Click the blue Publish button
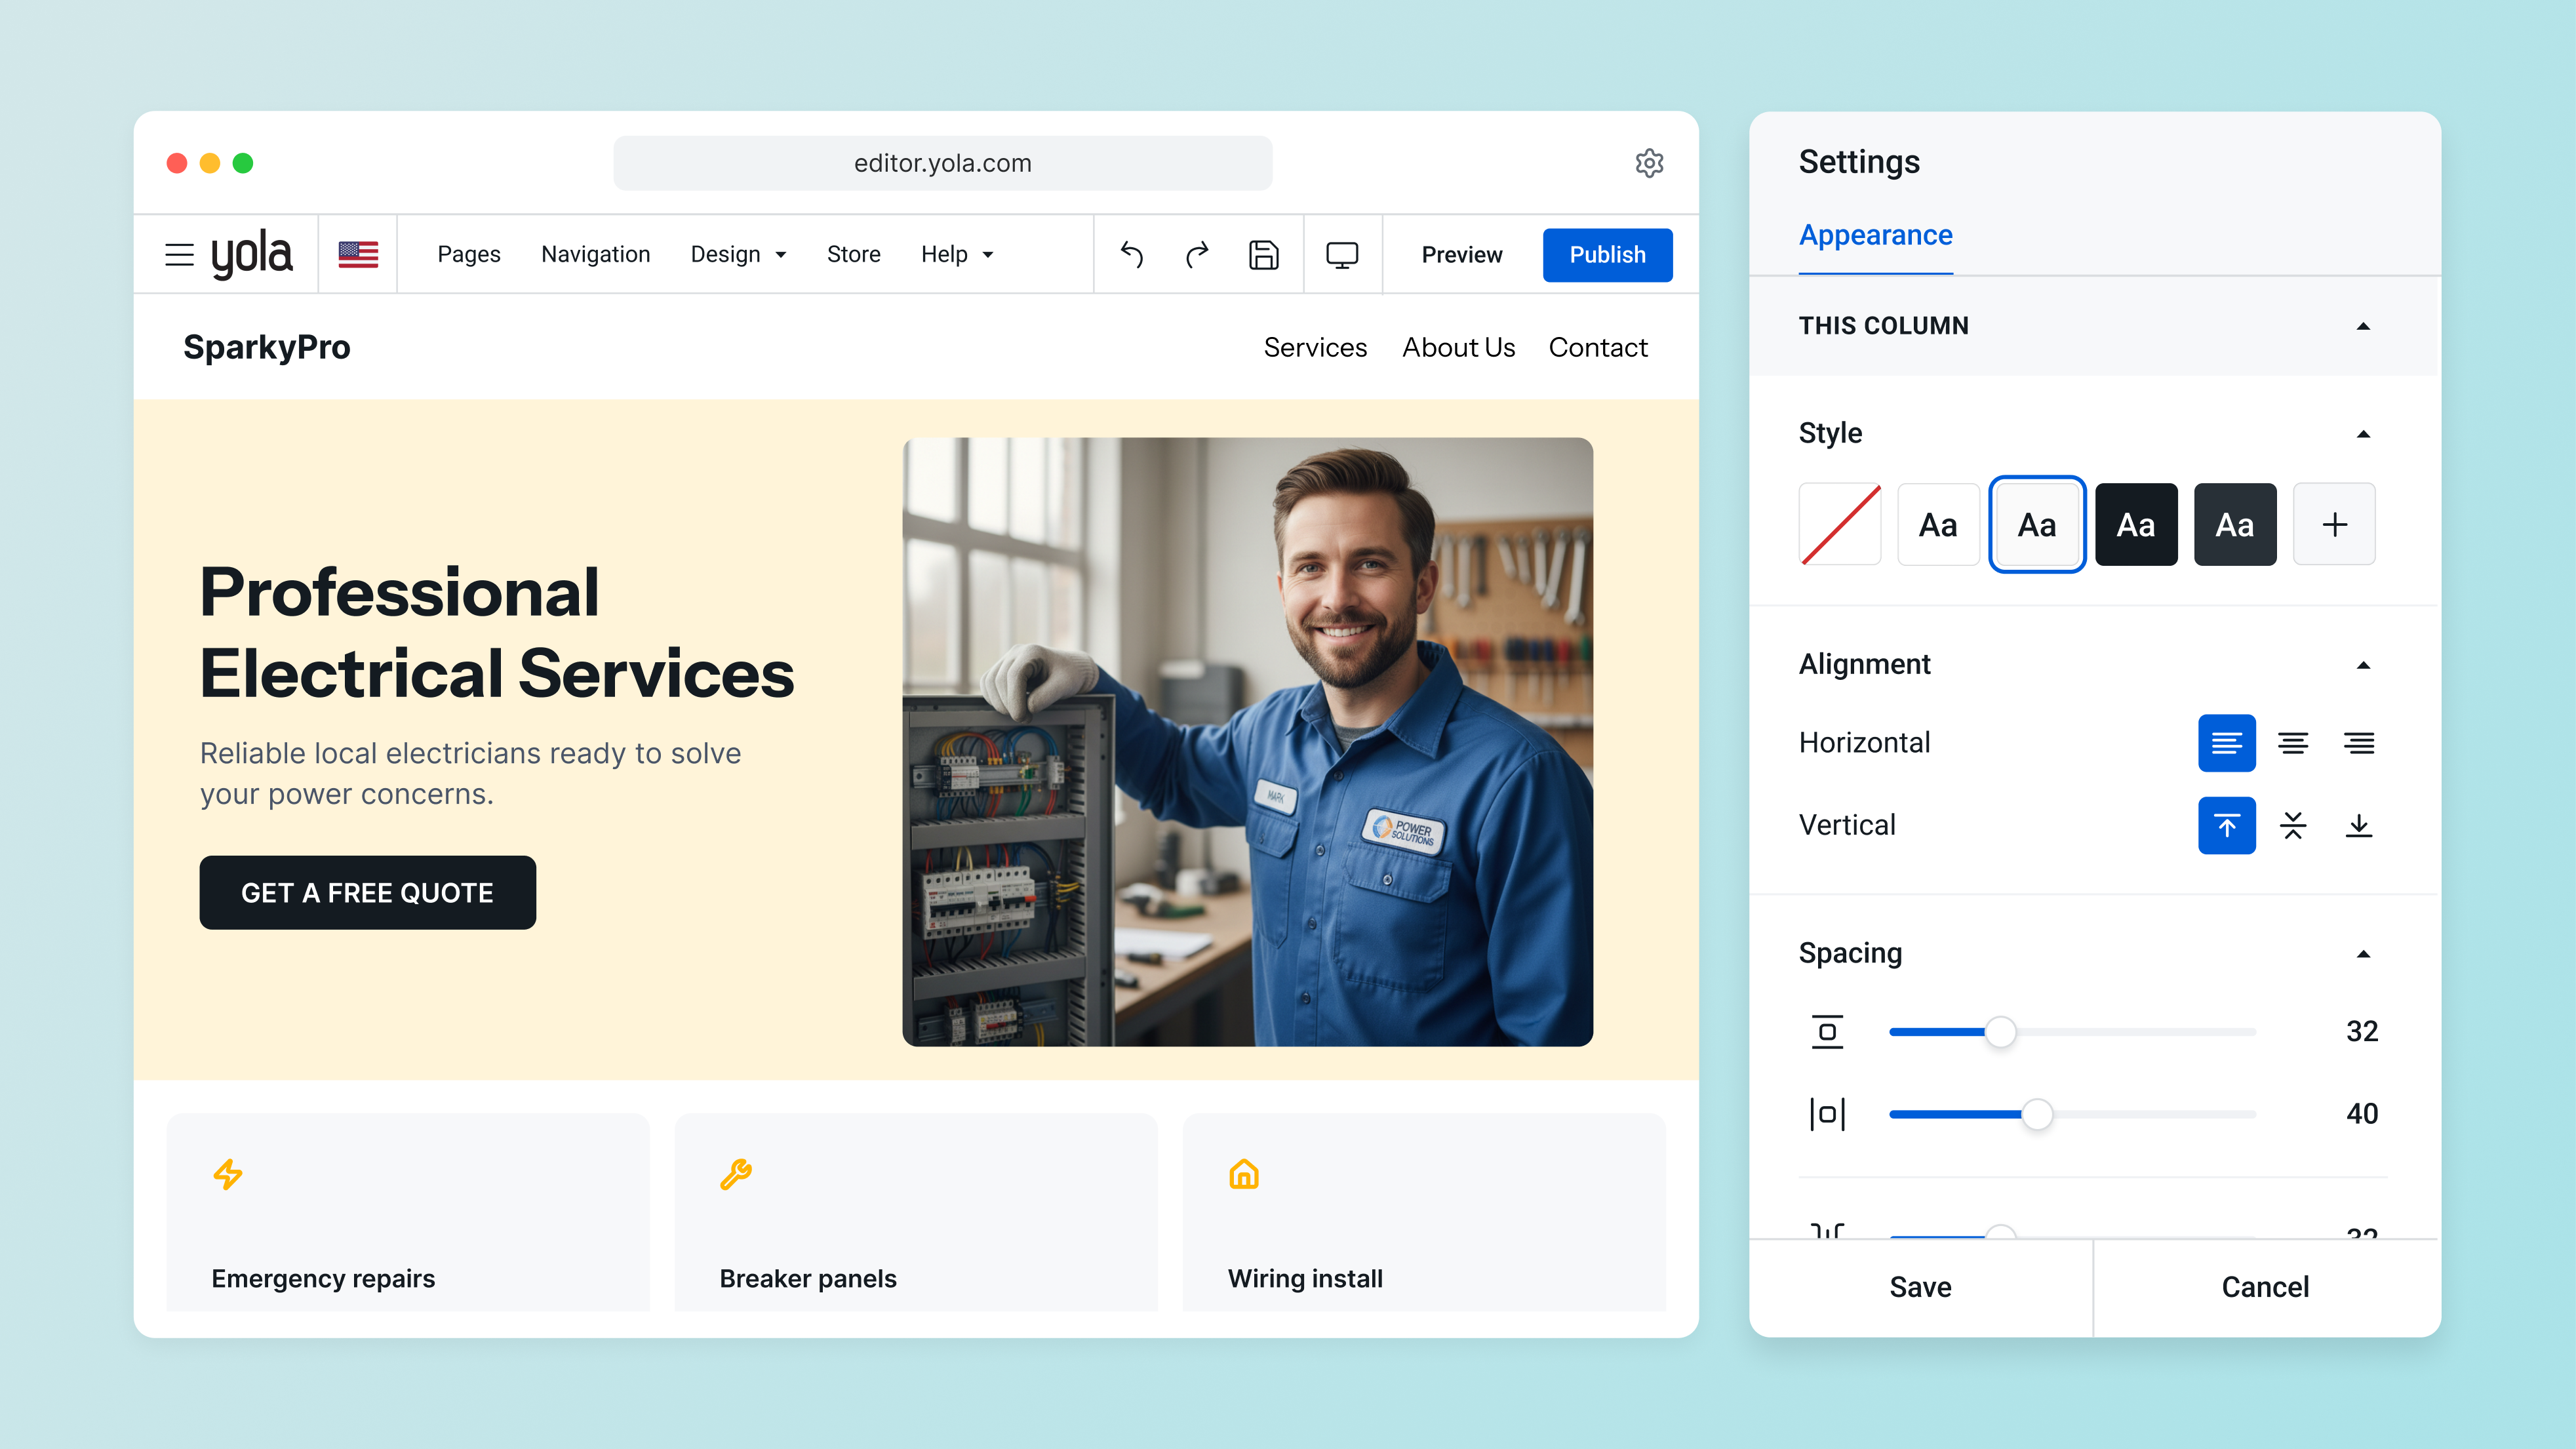This screenshot has width=2576, height=1449. 1607,255
